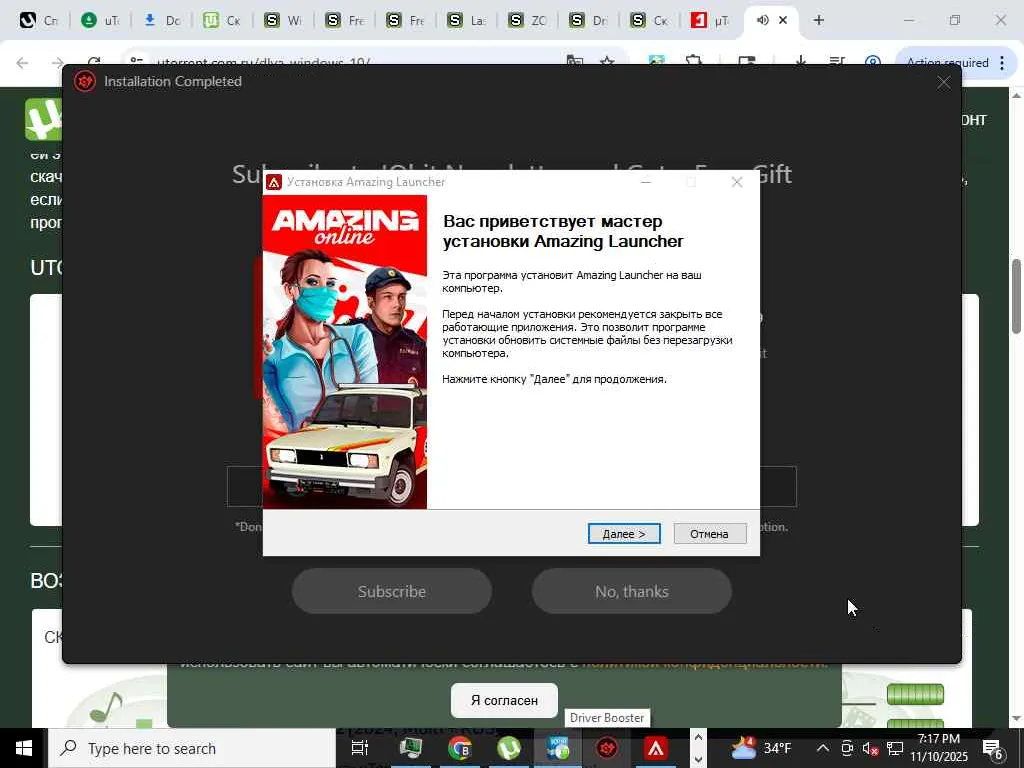
Task: Switch to the first Chrome tab 'Сп'
Action: click(38, 20)
